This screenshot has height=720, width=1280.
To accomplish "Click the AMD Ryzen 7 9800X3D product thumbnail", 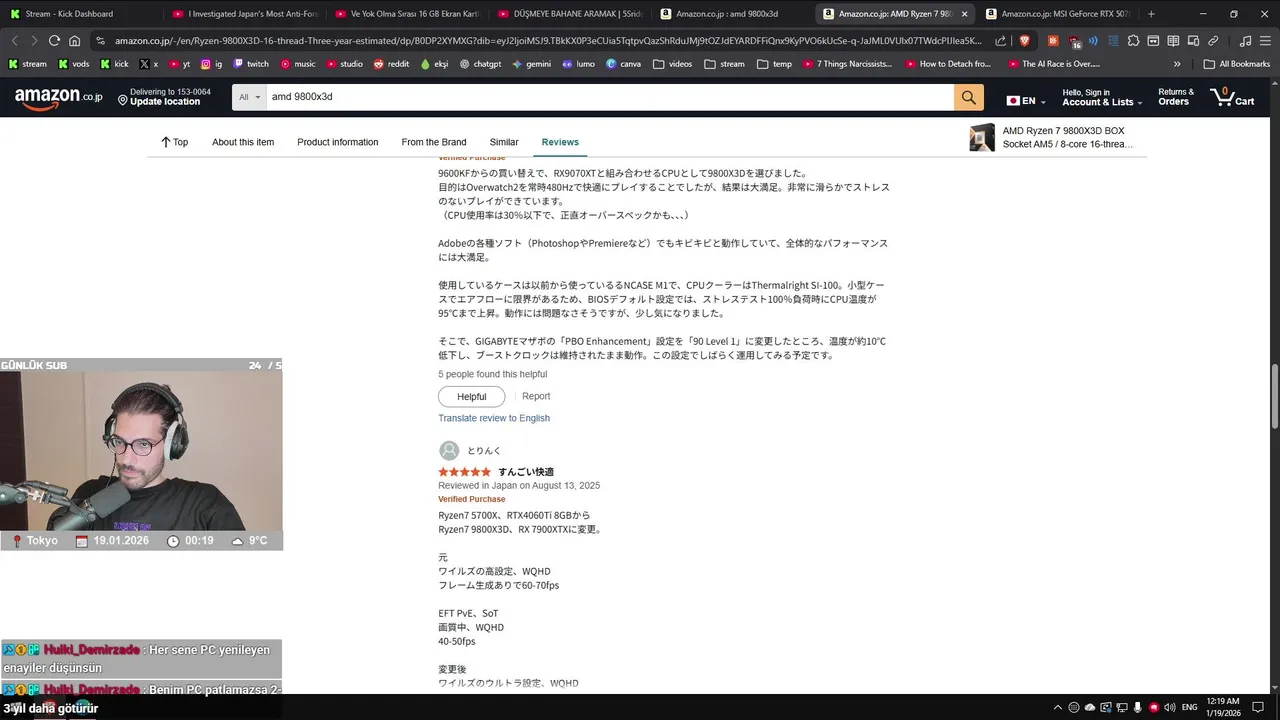I will tap(982, 138).
